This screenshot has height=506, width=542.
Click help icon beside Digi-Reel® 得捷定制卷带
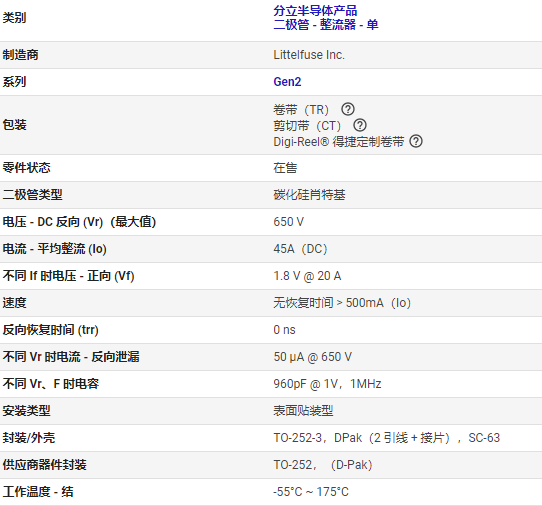416,141
